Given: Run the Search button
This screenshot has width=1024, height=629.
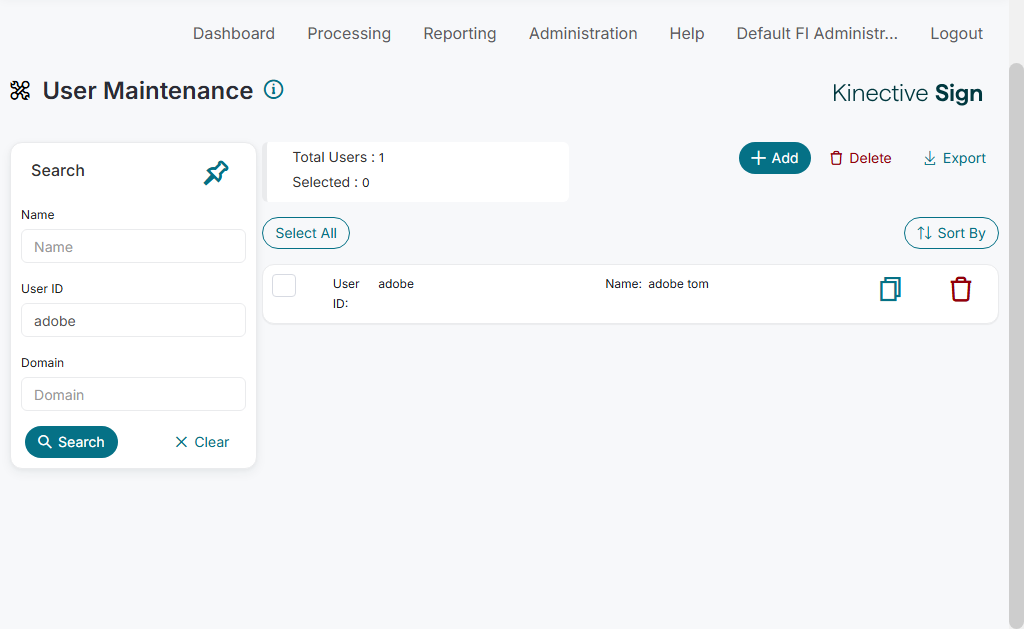Looking at the screenshot, I should (71, 442).
